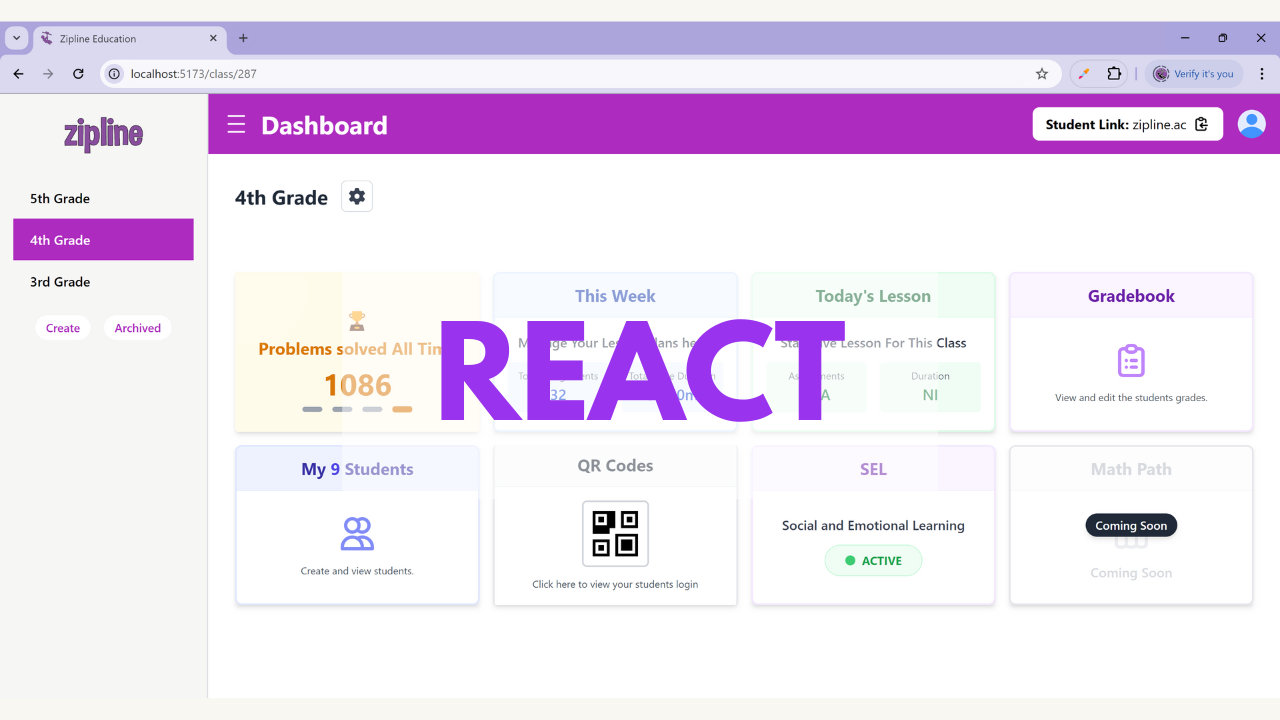The height and width of the screenshot is (720, 1280).
Task: Open the class settings gear icon
Action: pyautogui.click(x=357, y=197)
